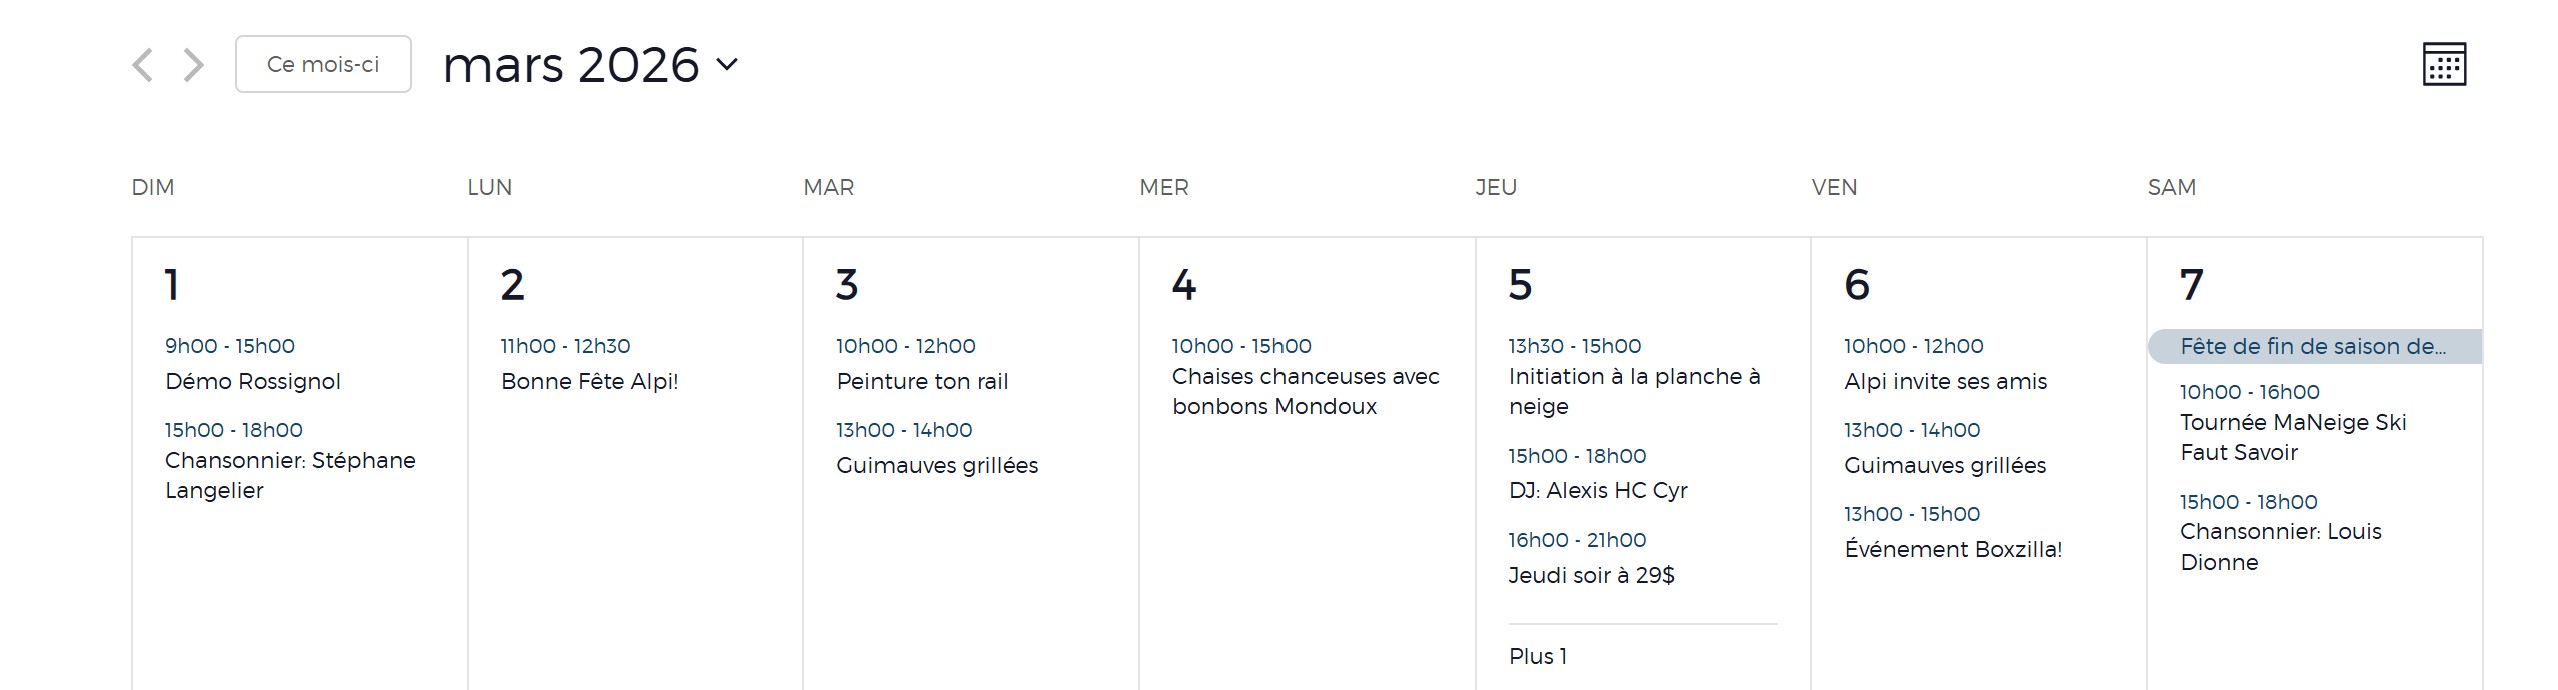The width and height of the screenshot is (2558, 690).
Task: Select the "Peinture ton rail" event
Action: pos(921,381)
